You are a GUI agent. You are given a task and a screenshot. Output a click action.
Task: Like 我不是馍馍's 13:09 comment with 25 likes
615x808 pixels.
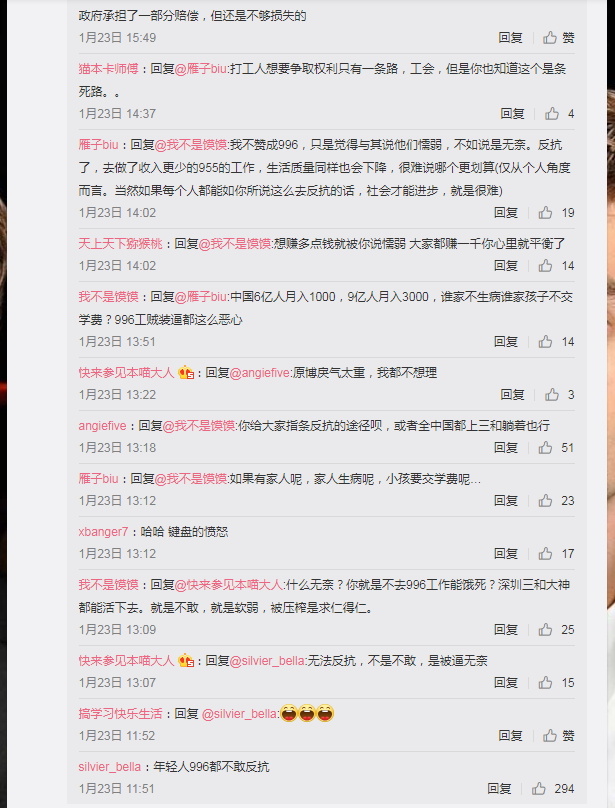pyautogui.click(x=545, y=630)
